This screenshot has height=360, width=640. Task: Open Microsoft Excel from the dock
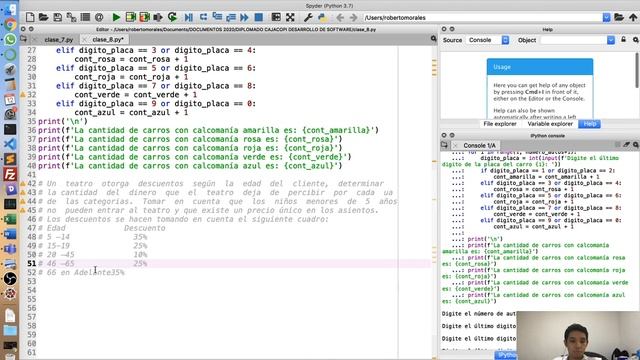coord(10,219)
